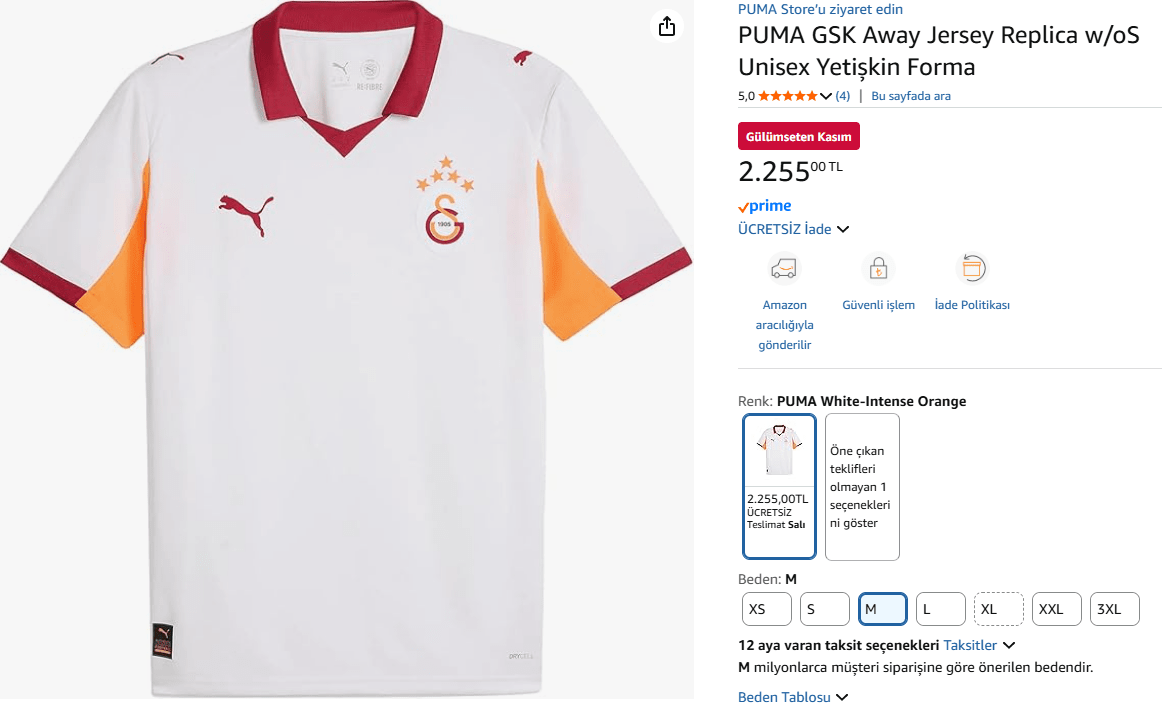
Task: Select size XXL
Action: click(1056, 609)
